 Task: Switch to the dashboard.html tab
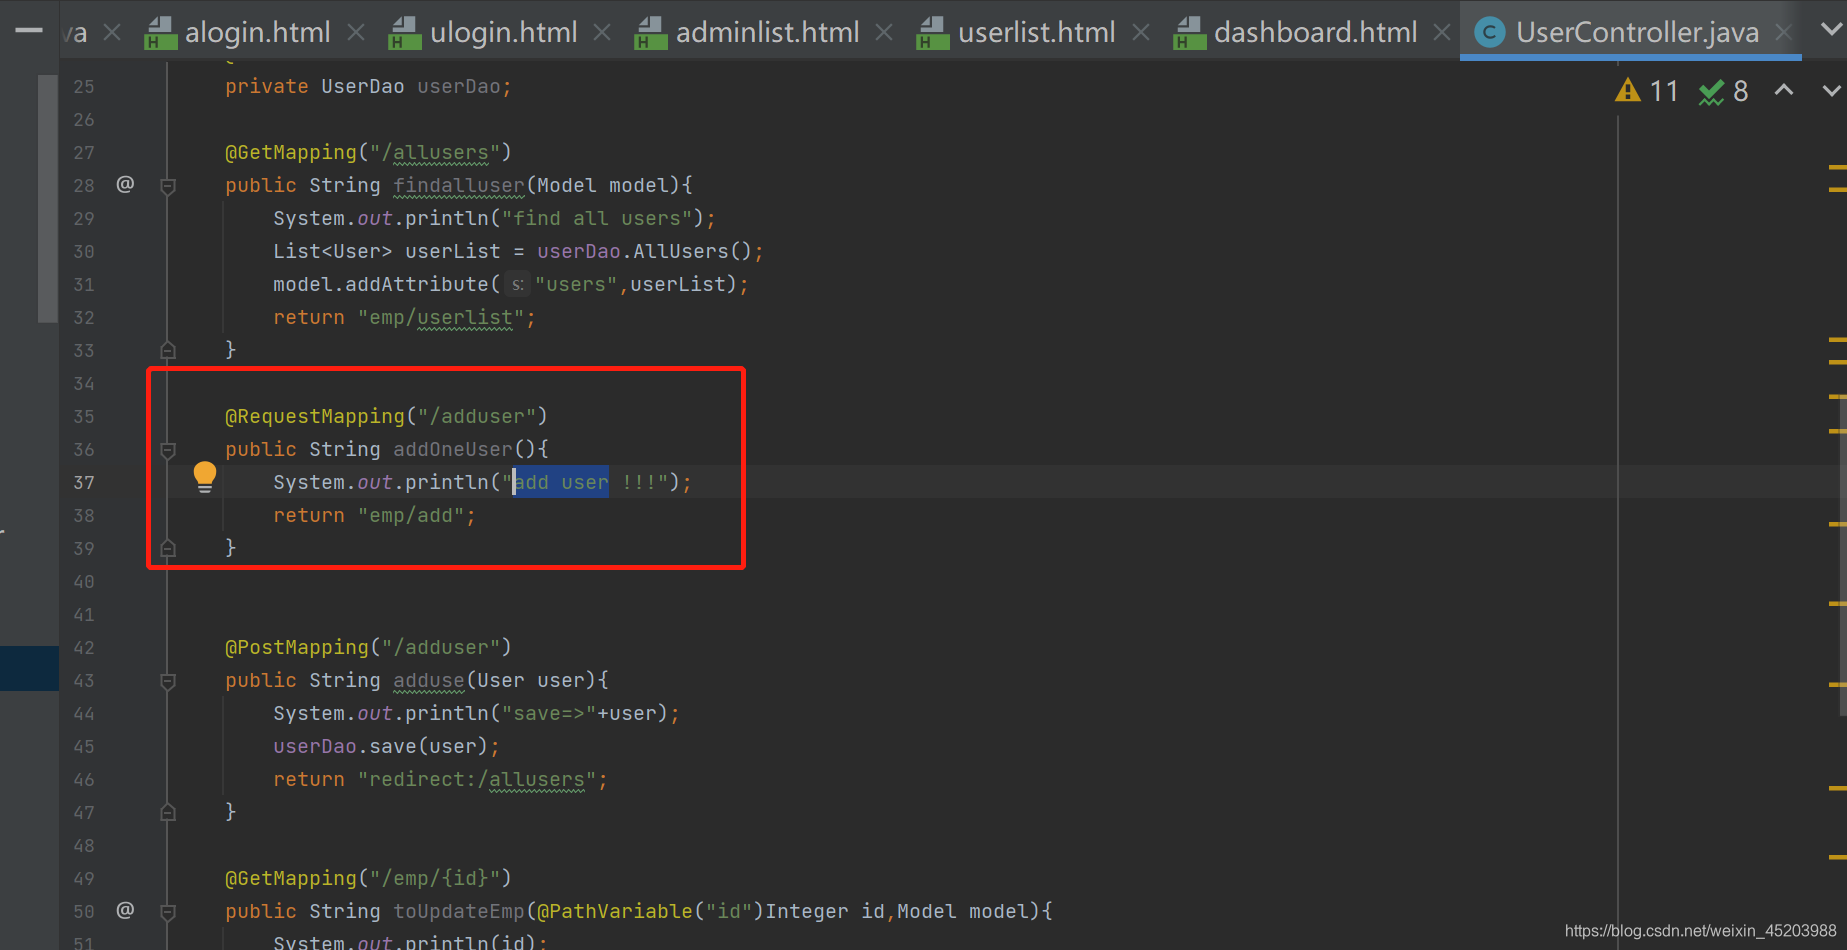coord(1297,32)
